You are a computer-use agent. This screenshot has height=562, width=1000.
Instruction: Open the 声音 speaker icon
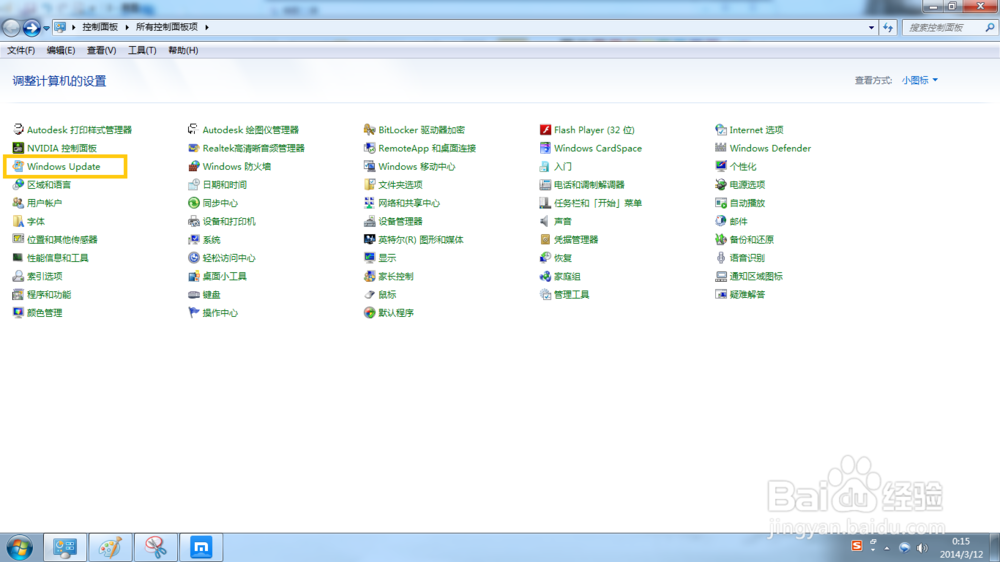pyautogui.click(x=545, y=221)
